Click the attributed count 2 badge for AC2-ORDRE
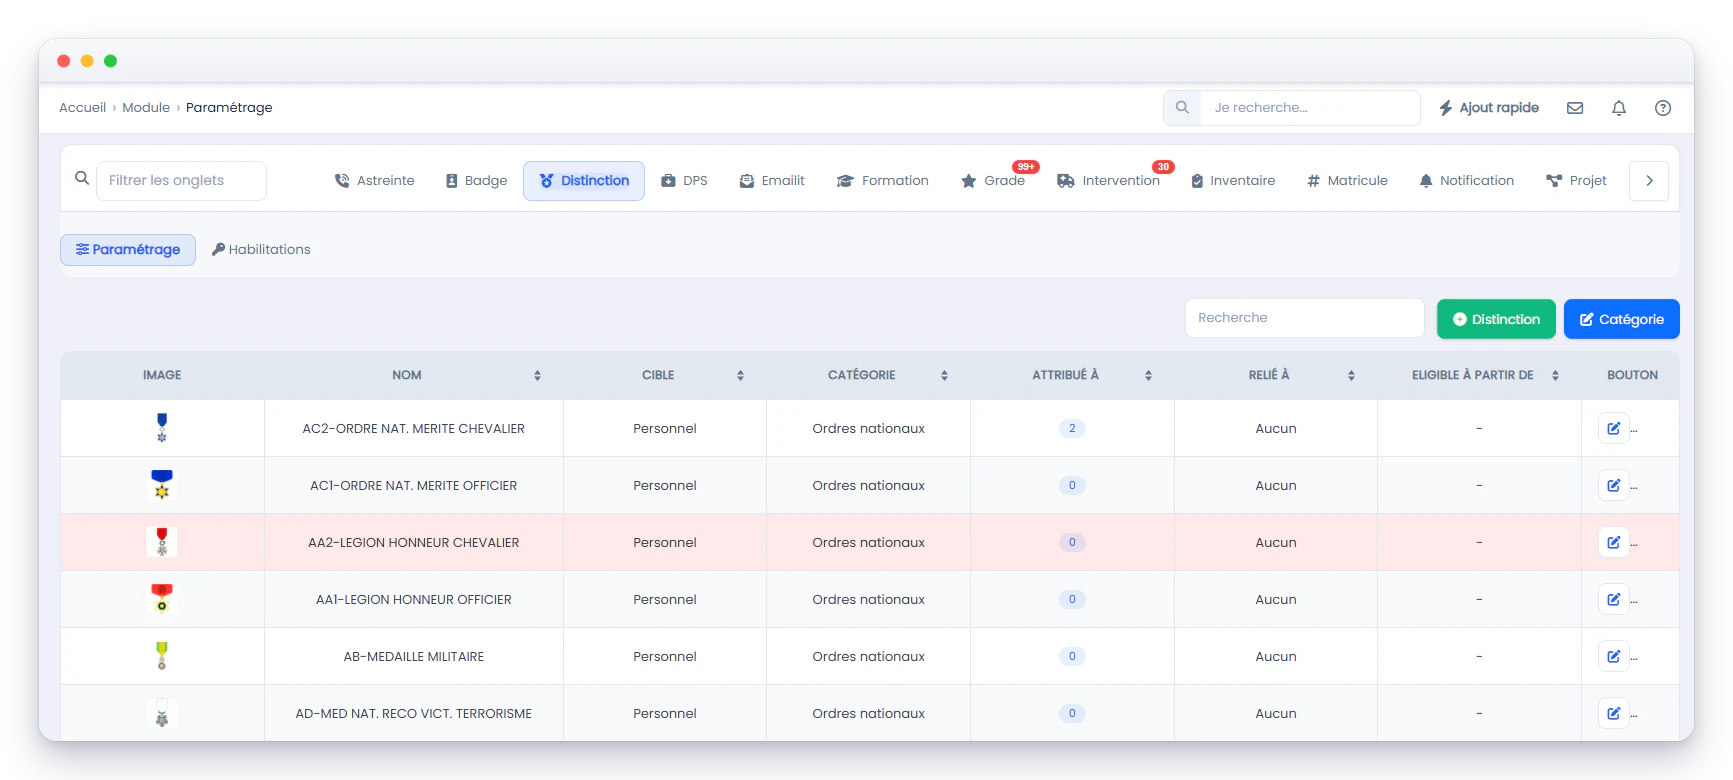This screenshot has width=1733, height=780. point(1072,429)
